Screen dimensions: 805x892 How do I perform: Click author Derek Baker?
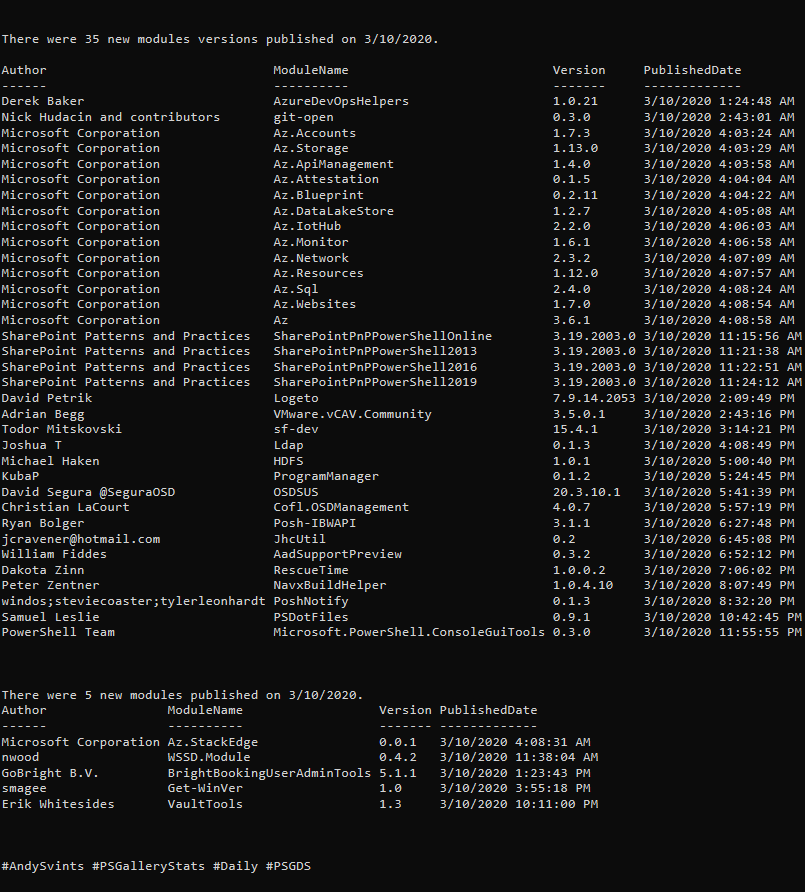click(43, 101)
